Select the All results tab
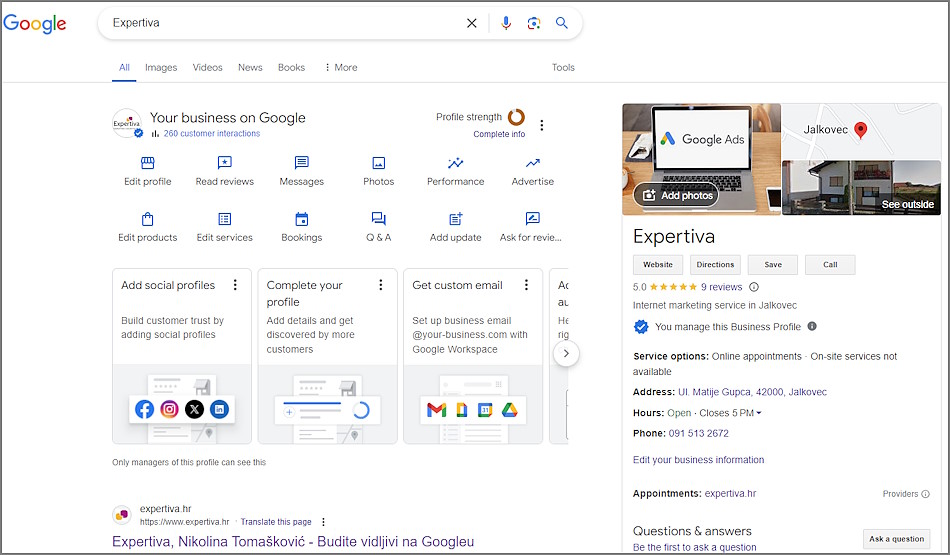The width and height of the screenshot is (950, 555). (x=124, y=67)
